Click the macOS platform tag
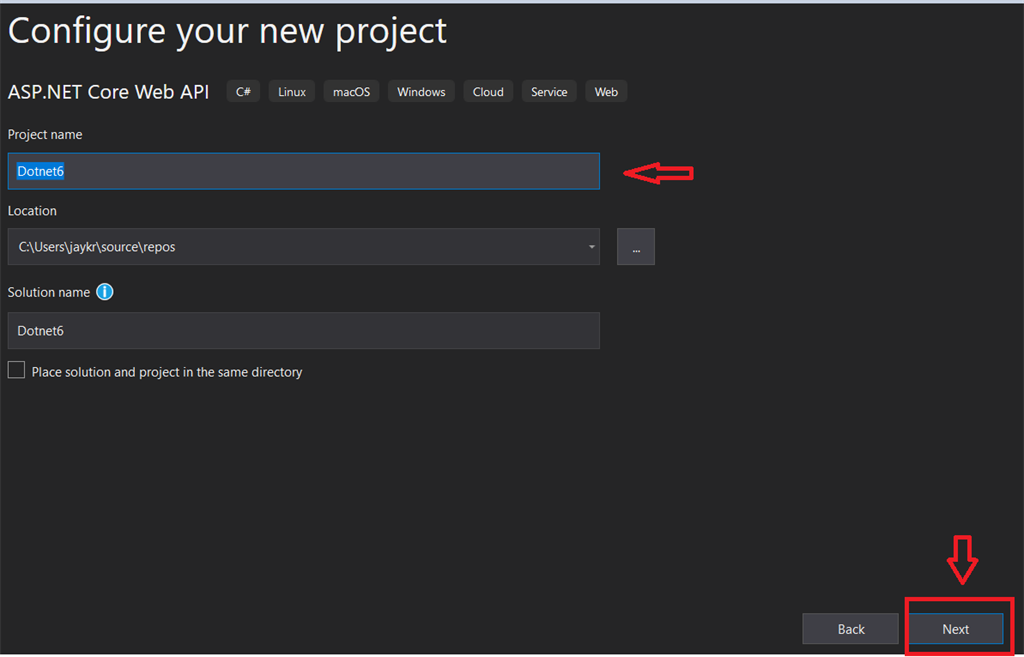 click(351, 92)
